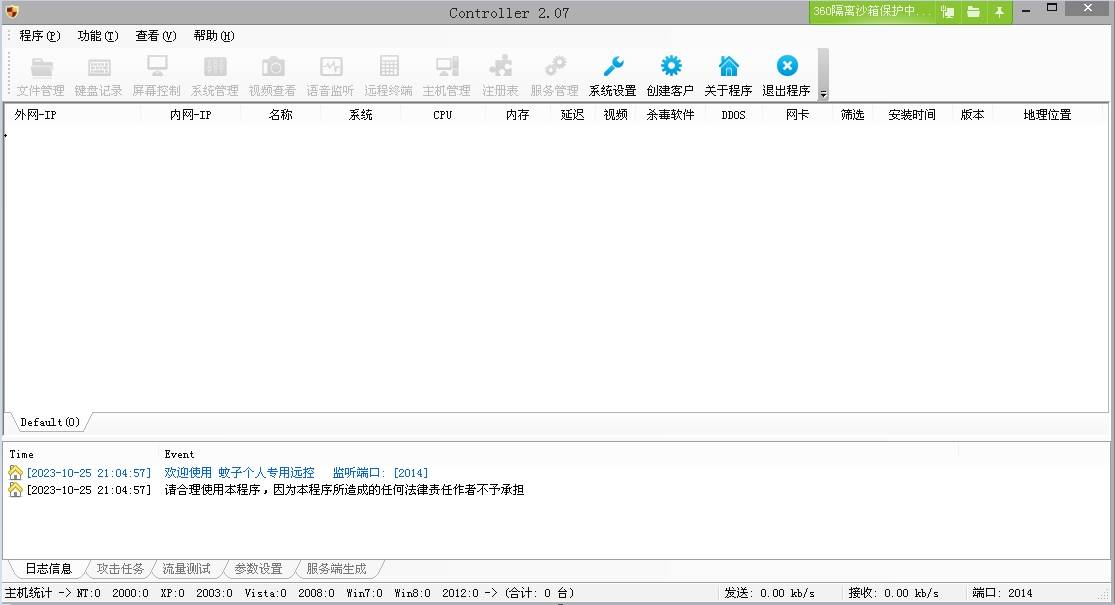This screenshot has height=605, width=1115.
Task: Switch to the 日志信息 tab
Action: click(48, 569)
